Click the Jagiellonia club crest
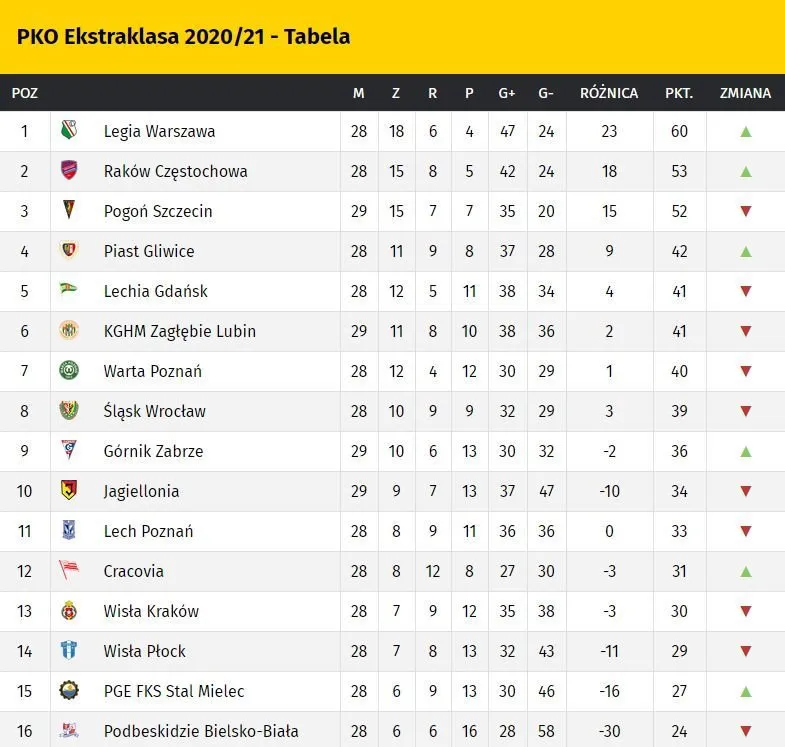Viewport: 785px width, 747px height. [69, 491]
